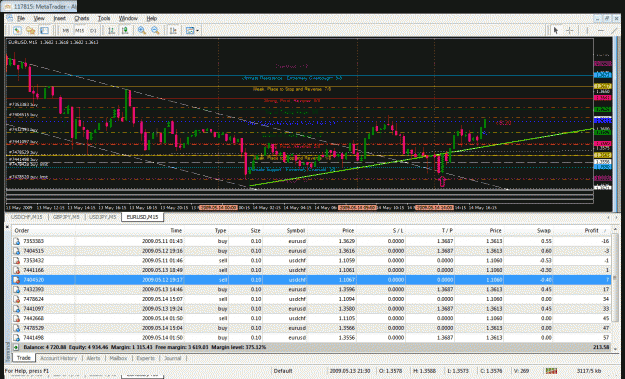Click the order icon for 7441166
Image resolution: width=625 pixels, height=379 pixels.
tap(16, 270)
